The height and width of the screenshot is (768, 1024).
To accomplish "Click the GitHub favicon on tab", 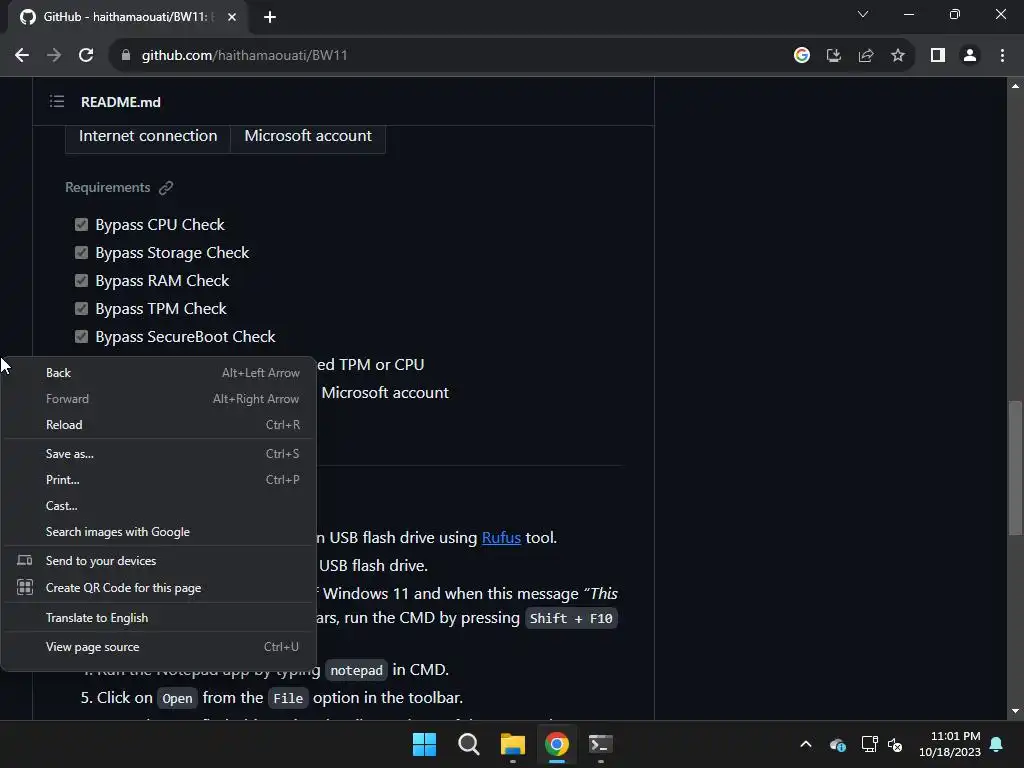I will (27, 17).
